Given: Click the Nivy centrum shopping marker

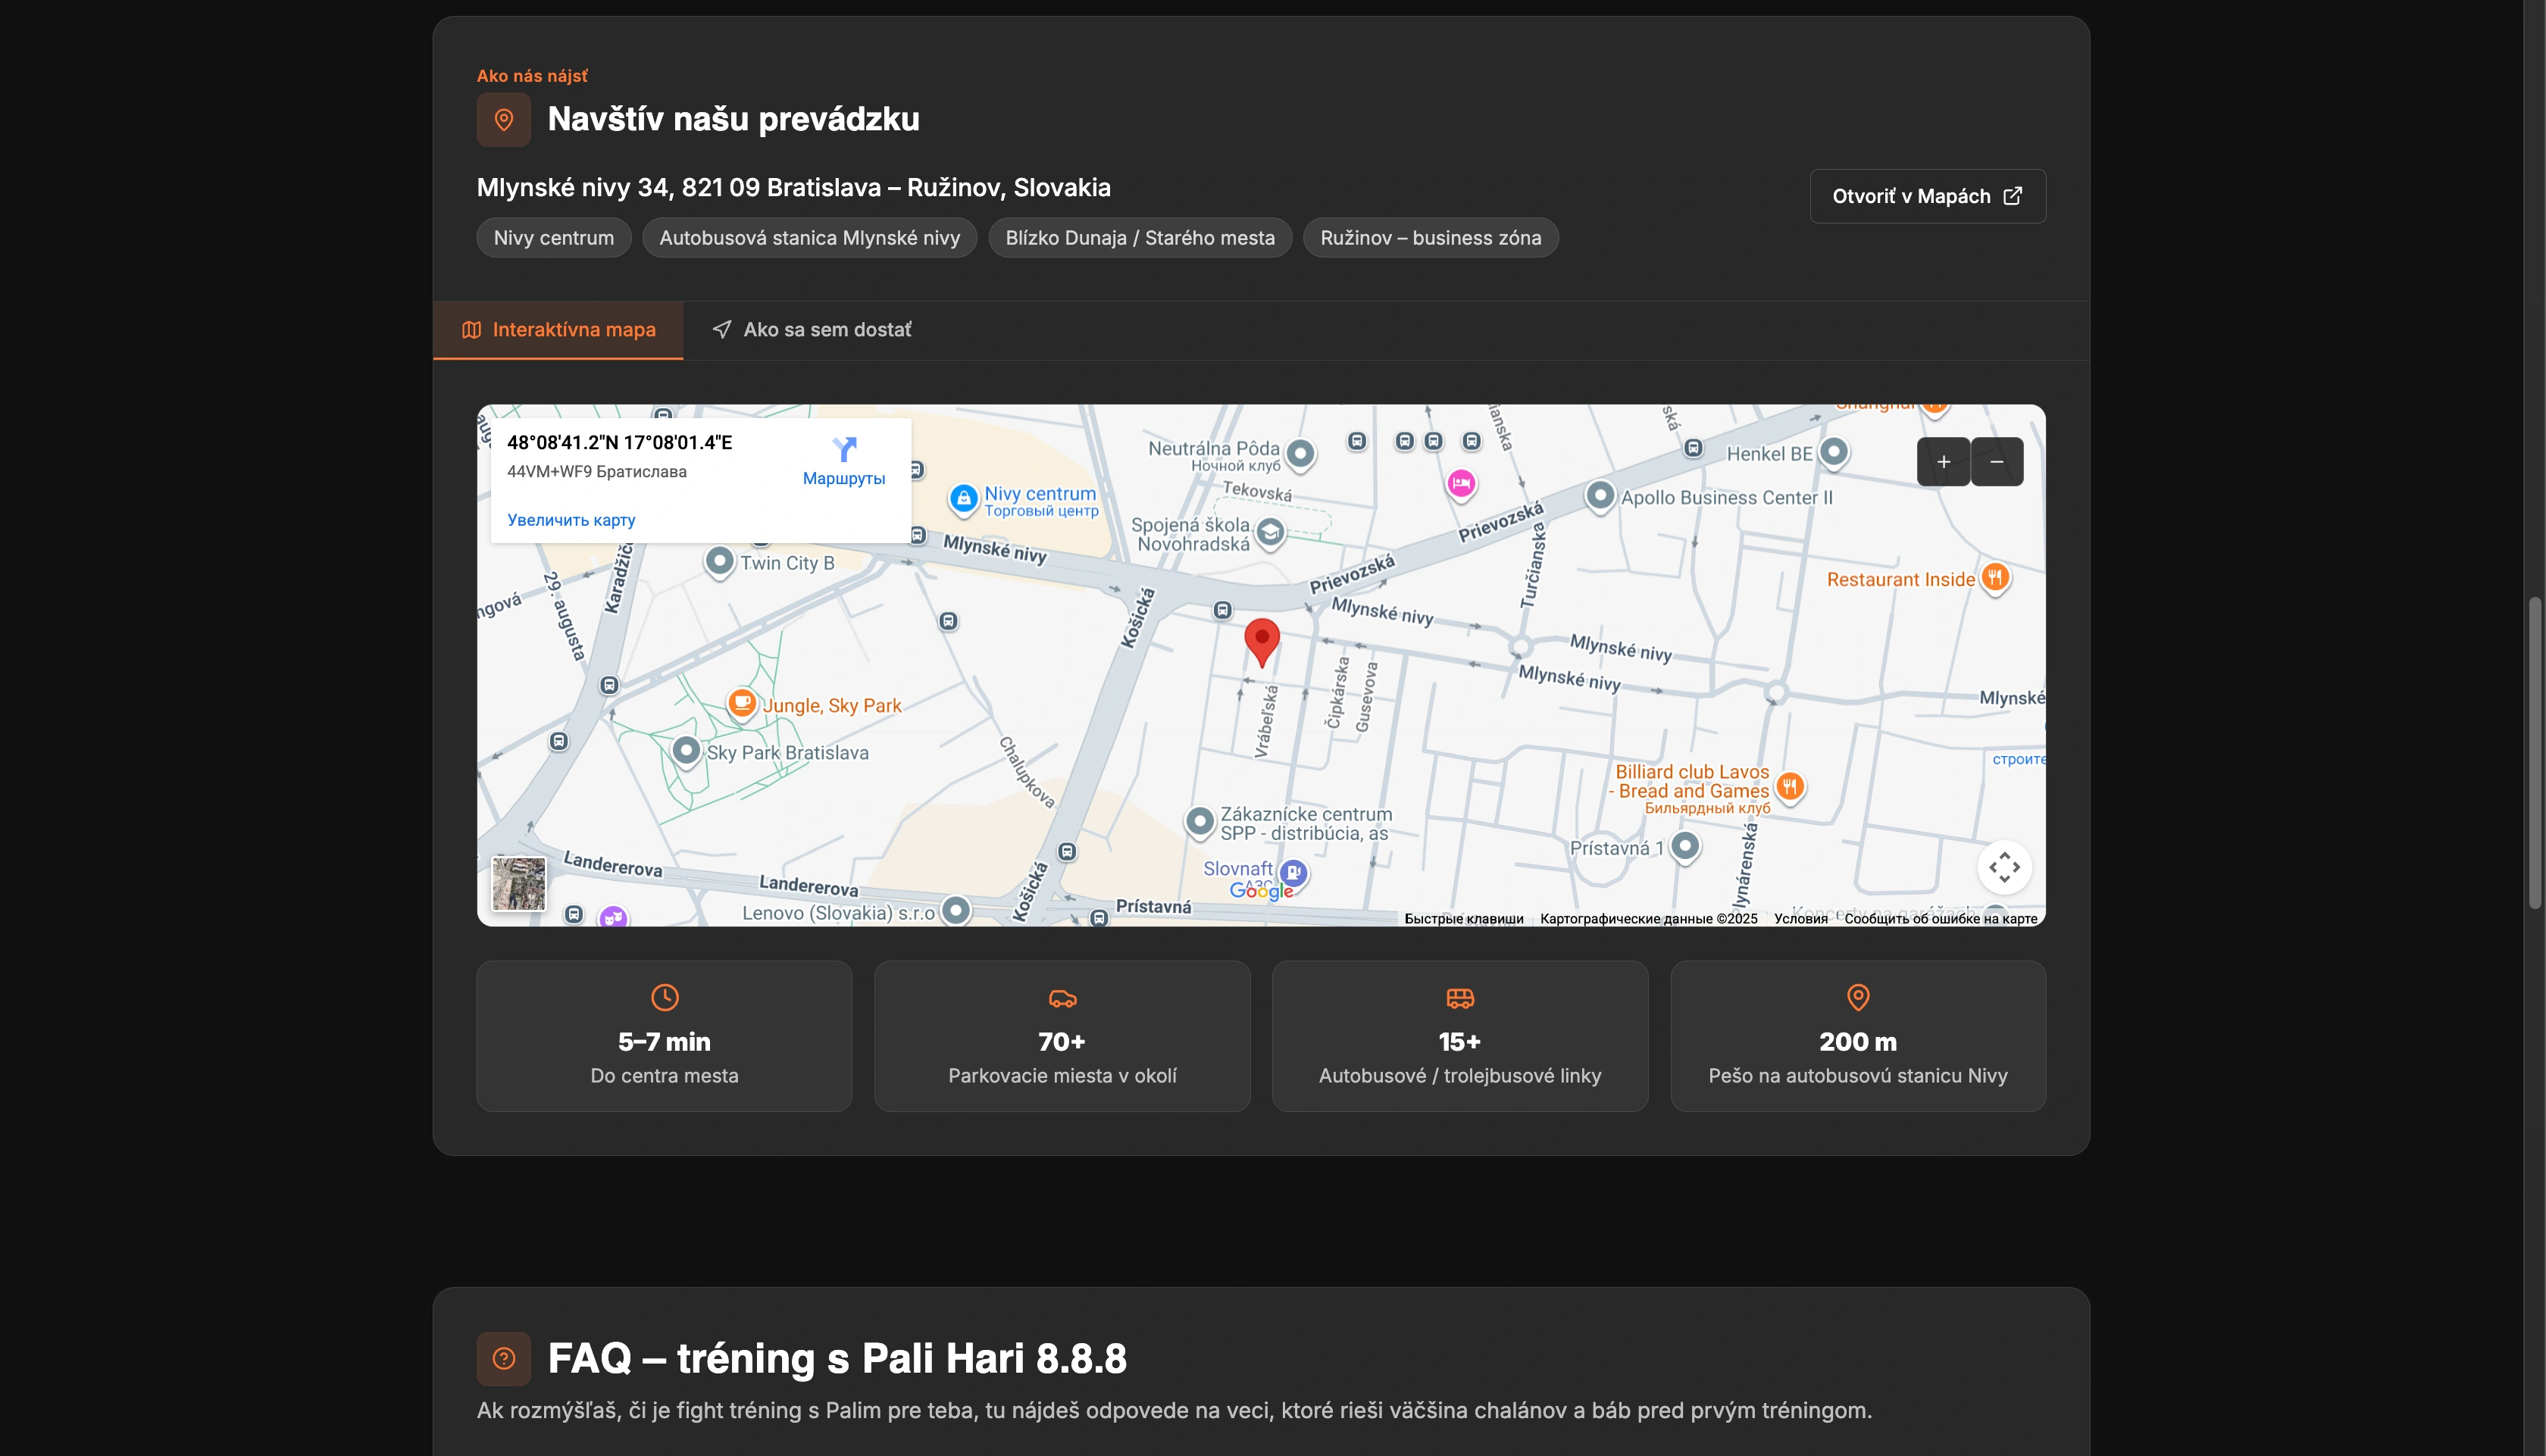Looking at the screenshot, I should click(963, 498).
